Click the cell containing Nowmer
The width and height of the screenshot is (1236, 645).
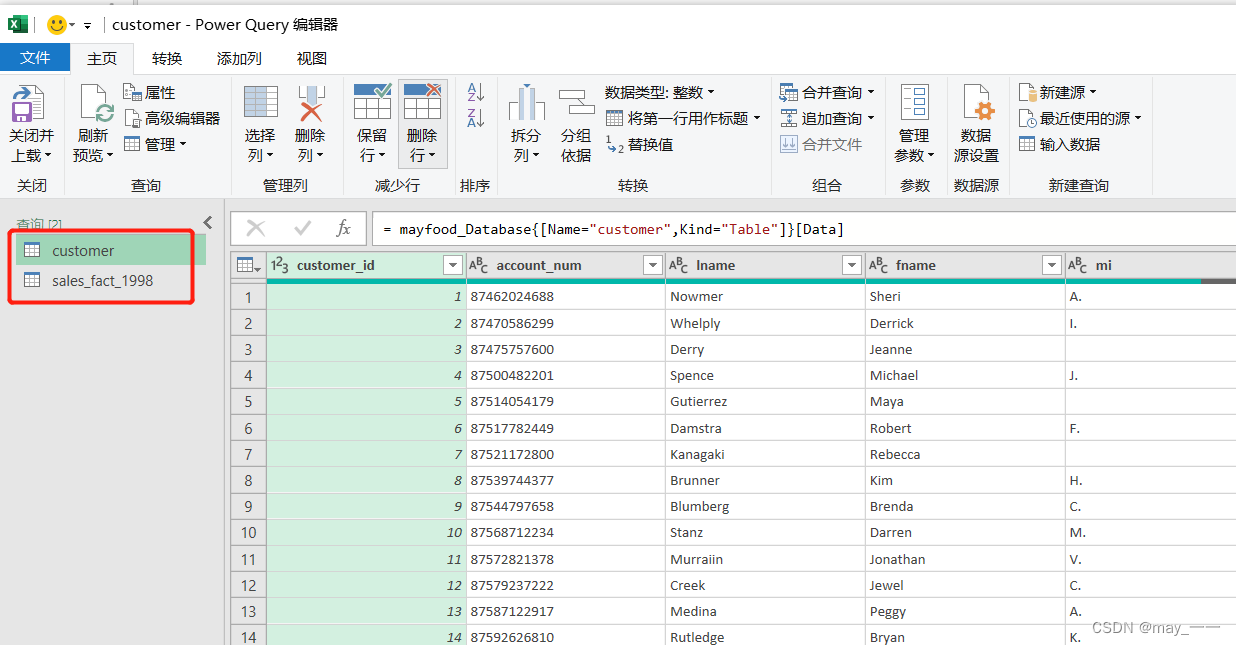[765, 296]
